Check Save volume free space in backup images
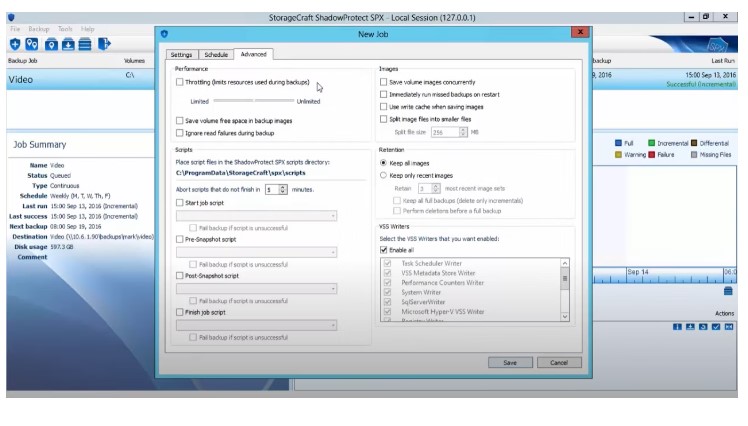The width and height of the screenshot is (748, 426). 180,121
